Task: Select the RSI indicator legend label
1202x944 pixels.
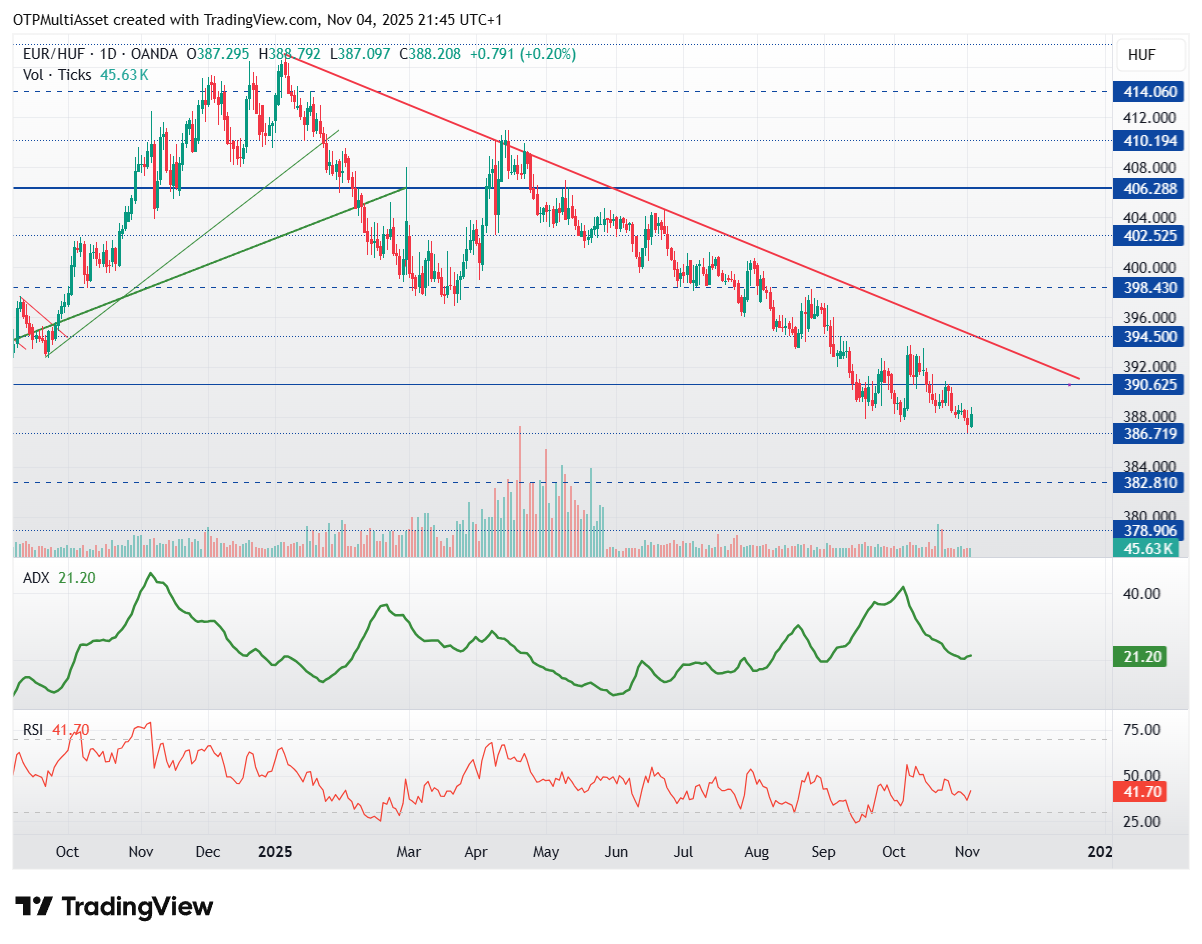Action: click(32, 730)
